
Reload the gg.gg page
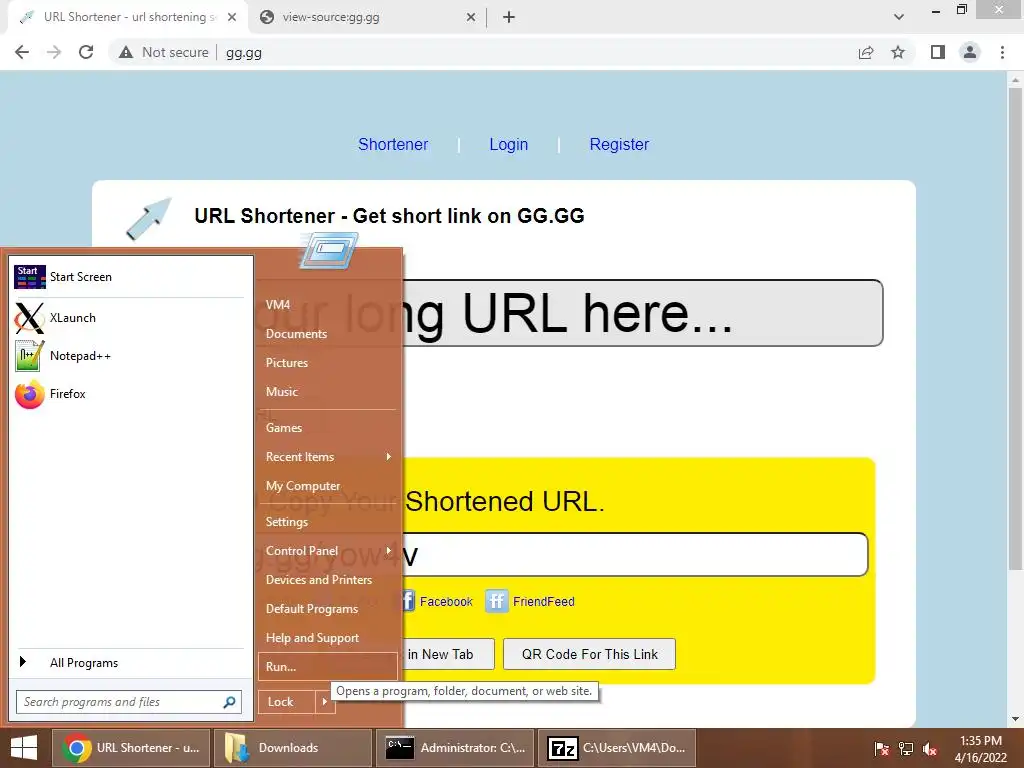tap(86, 52)
